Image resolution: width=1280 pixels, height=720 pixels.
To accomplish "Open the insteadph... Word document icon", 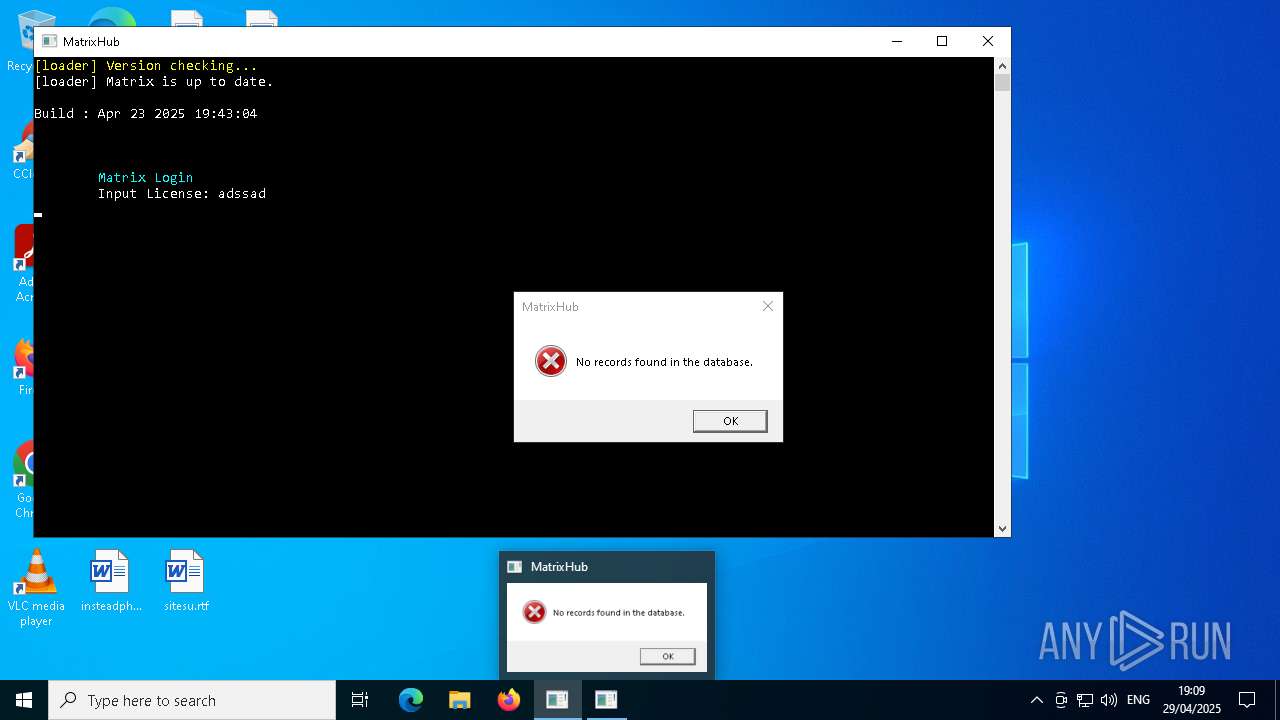I will pyautogui.click(x=111, y=581).
